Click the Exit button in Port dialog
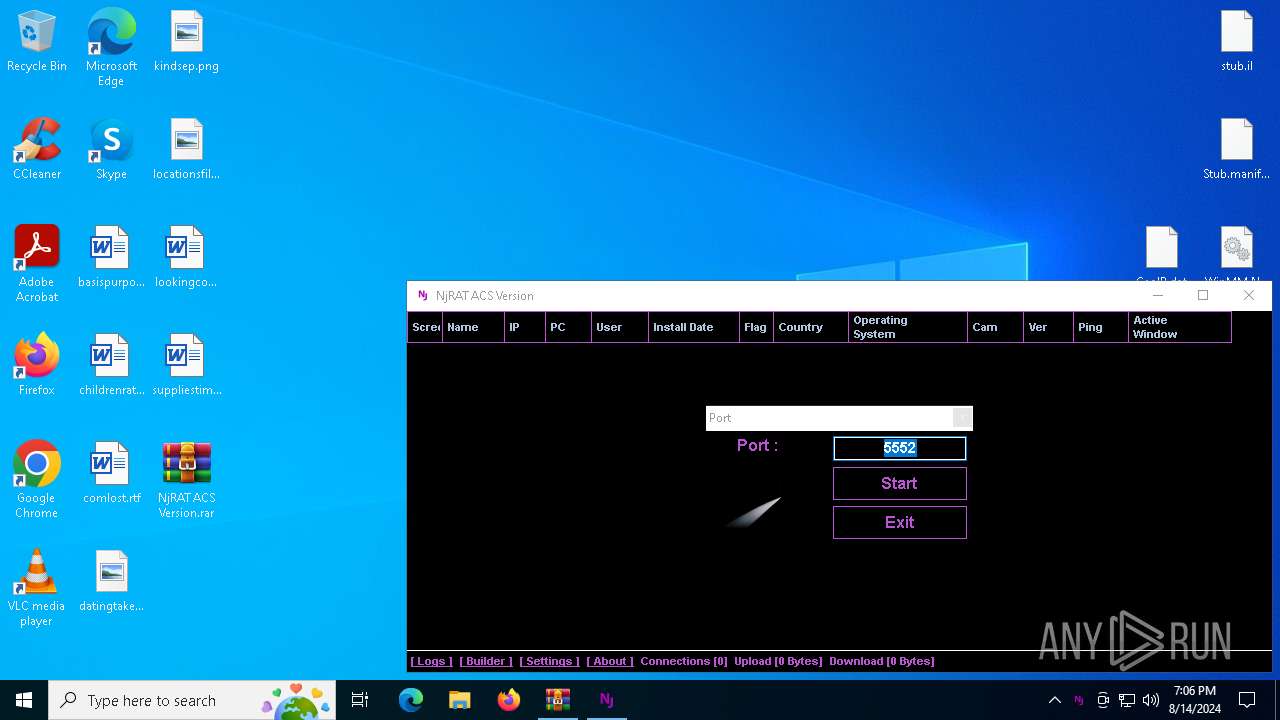The width and height of the screenshot is (1280, 720). [x=899, y=522]
